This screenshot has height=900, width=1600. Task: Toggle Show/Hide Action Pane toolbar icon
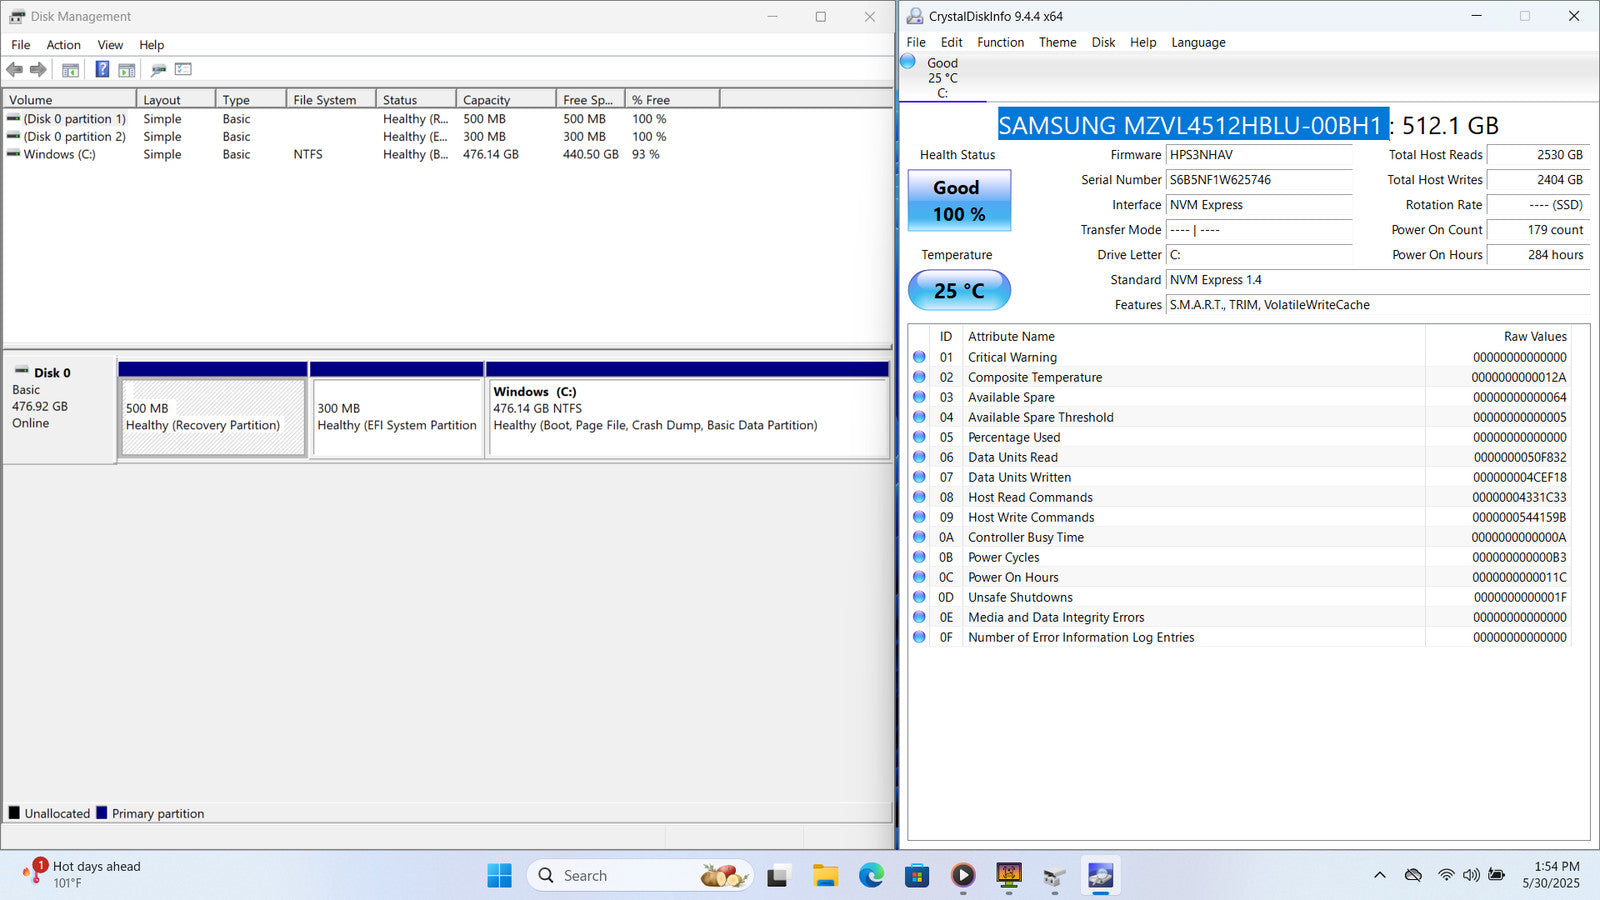tap(127, 70)
